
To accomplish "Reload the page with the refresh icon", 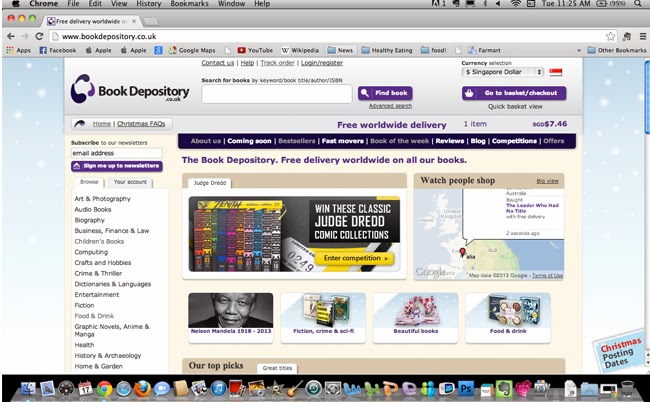I will tap(39, 36).
